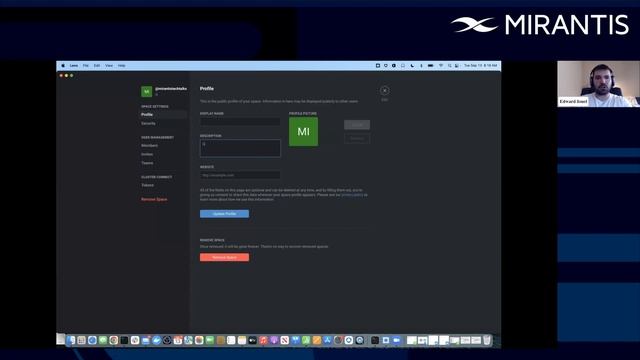Open the privacy policy link
The image size is (640, 360).
[352, 195]
